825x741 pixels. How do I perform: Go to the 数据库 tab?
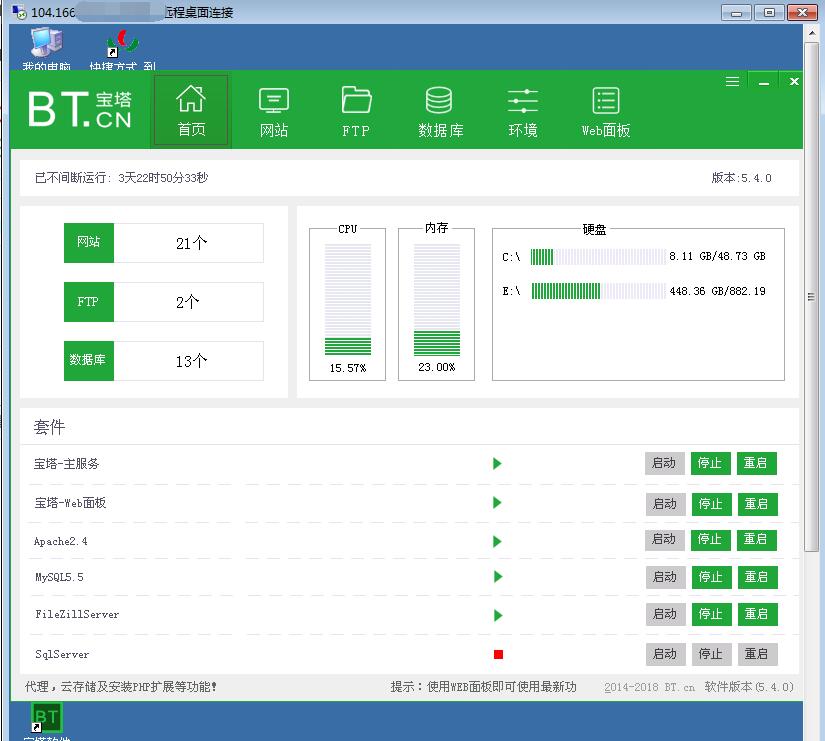point(440,112)
